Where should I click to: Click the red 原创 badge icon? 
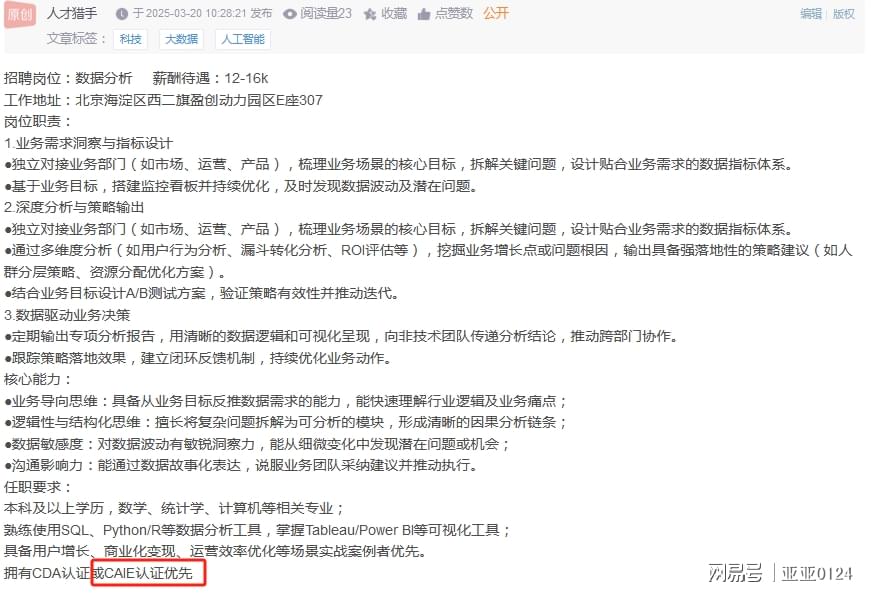tap(20, 13)
